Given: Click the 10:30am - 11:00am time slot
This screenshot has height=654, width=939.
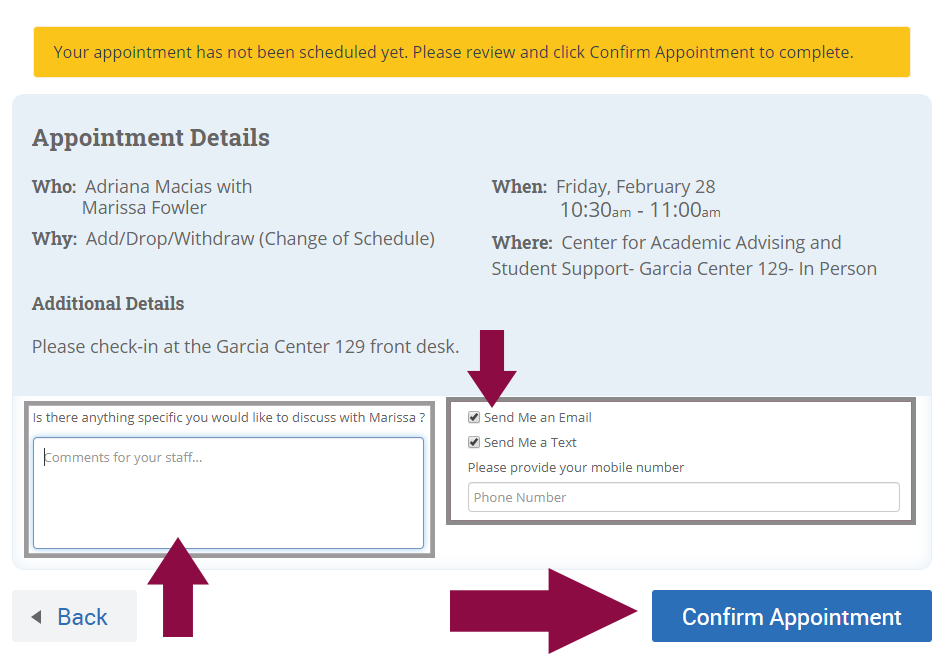Looking at the screenshot, I should (x=640, y=211).
